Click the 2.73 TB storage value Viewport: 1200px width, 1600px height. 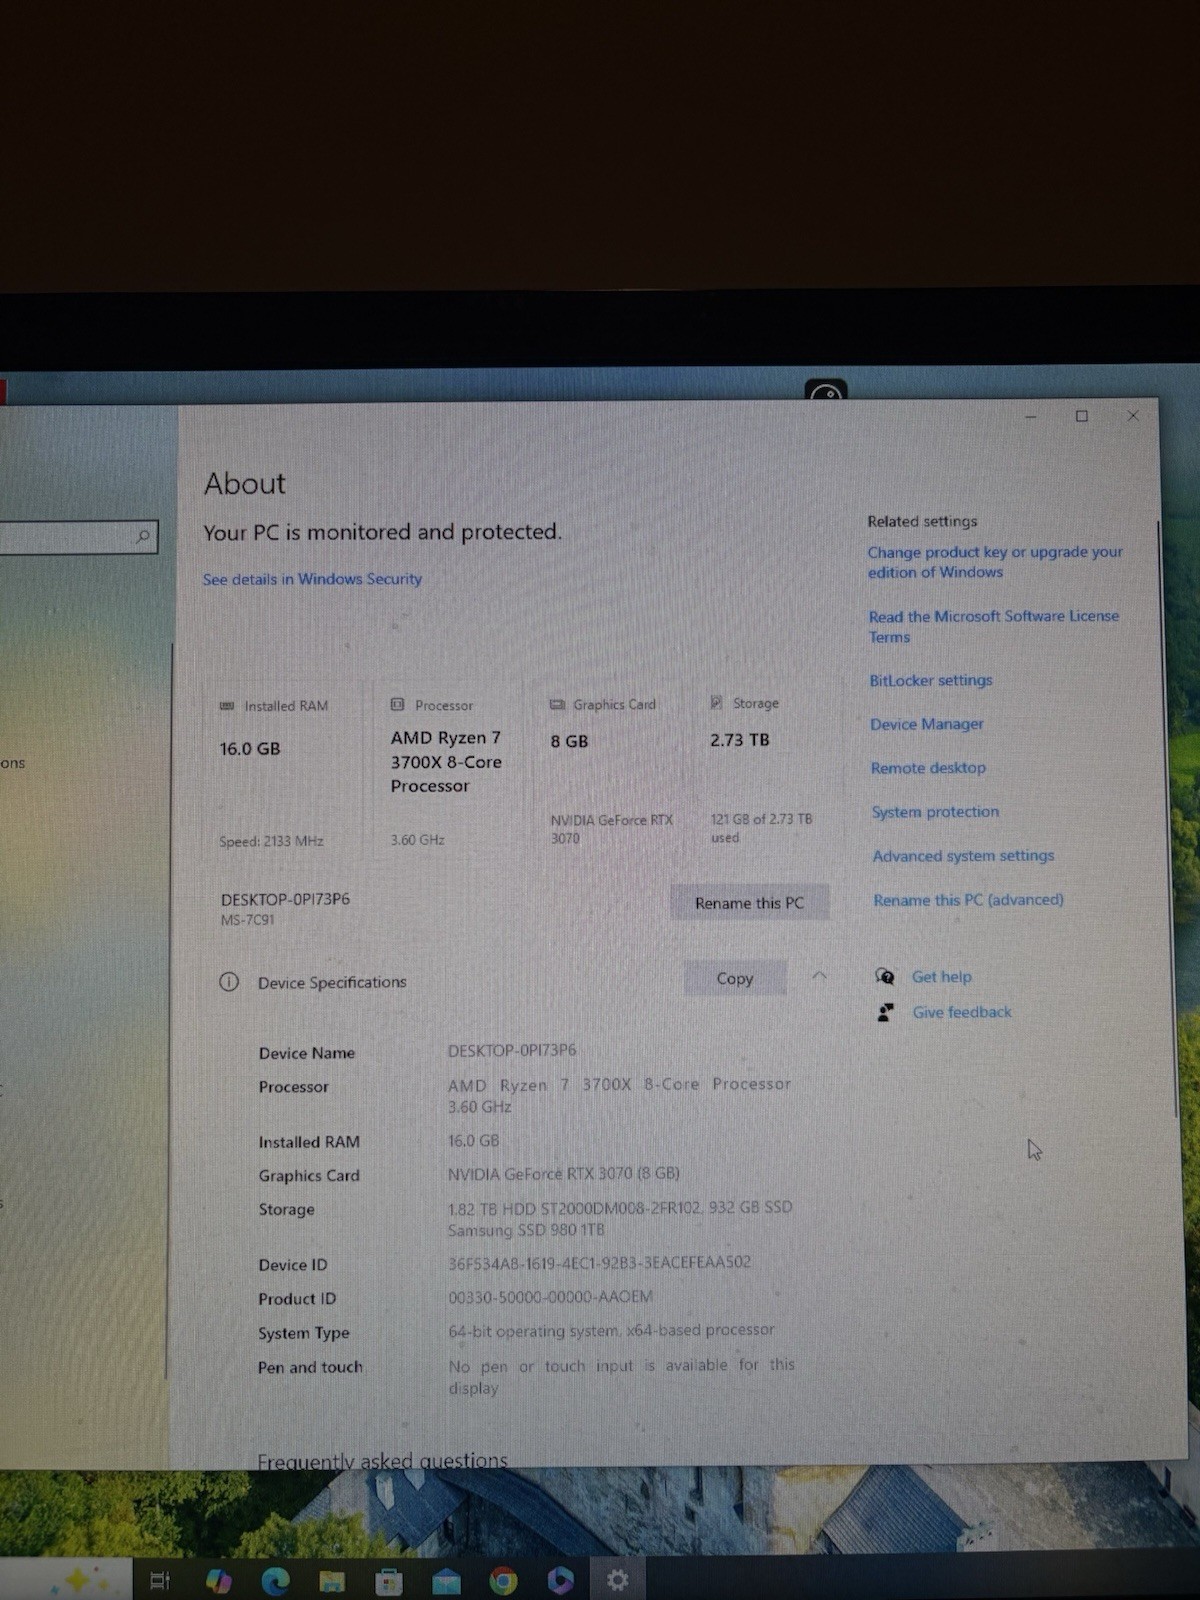740,740
